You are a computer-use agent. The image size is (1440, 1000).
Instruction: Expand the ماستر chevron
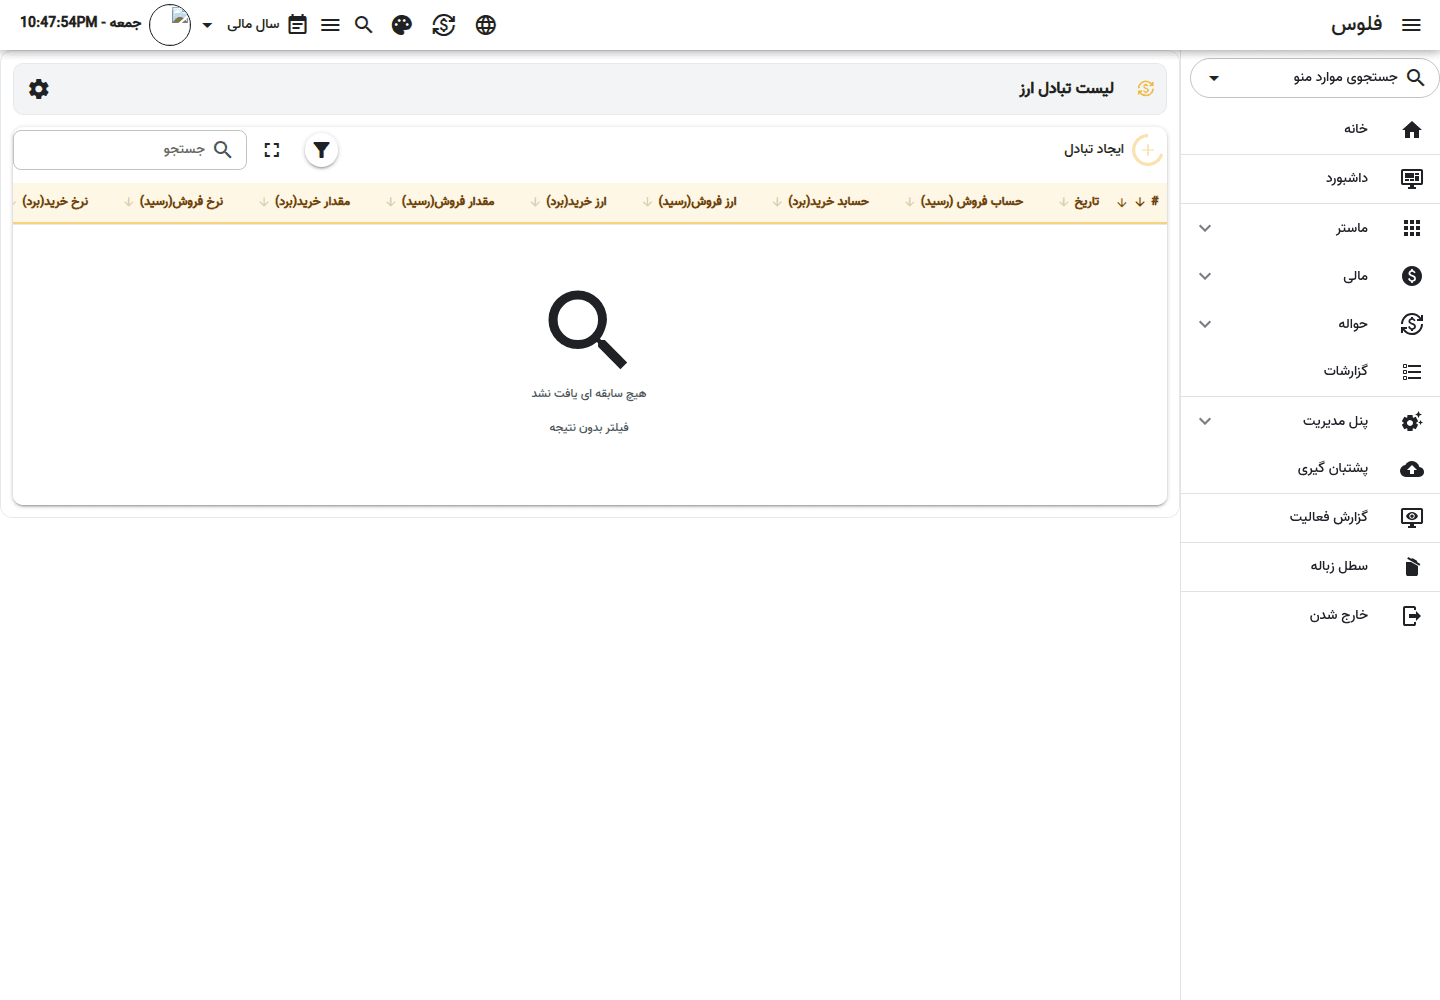(1205, 228)
